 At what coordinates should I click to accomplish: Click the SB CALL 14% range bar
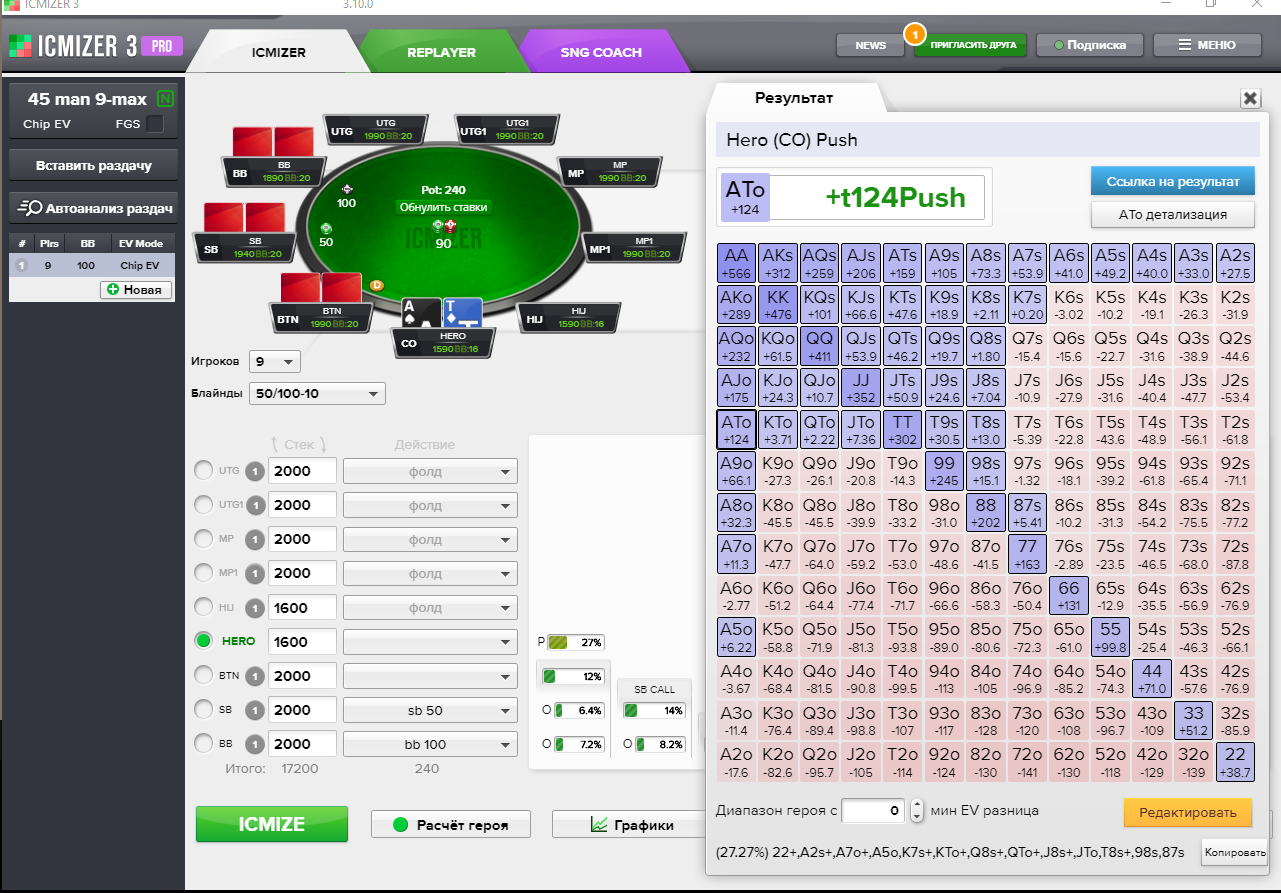pos(655,710)
